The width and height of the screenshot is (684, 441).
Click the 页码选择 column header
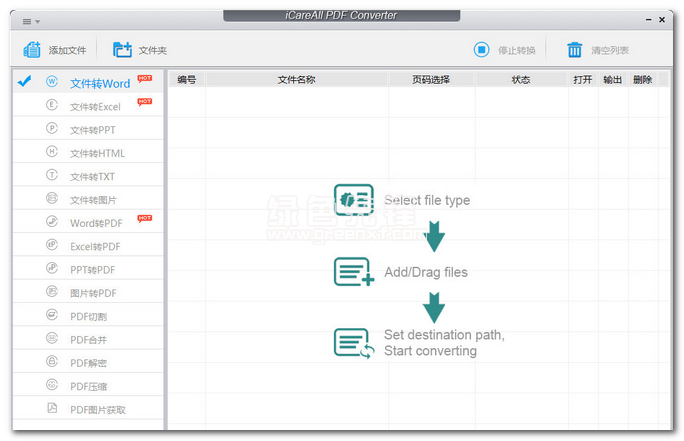431,79
